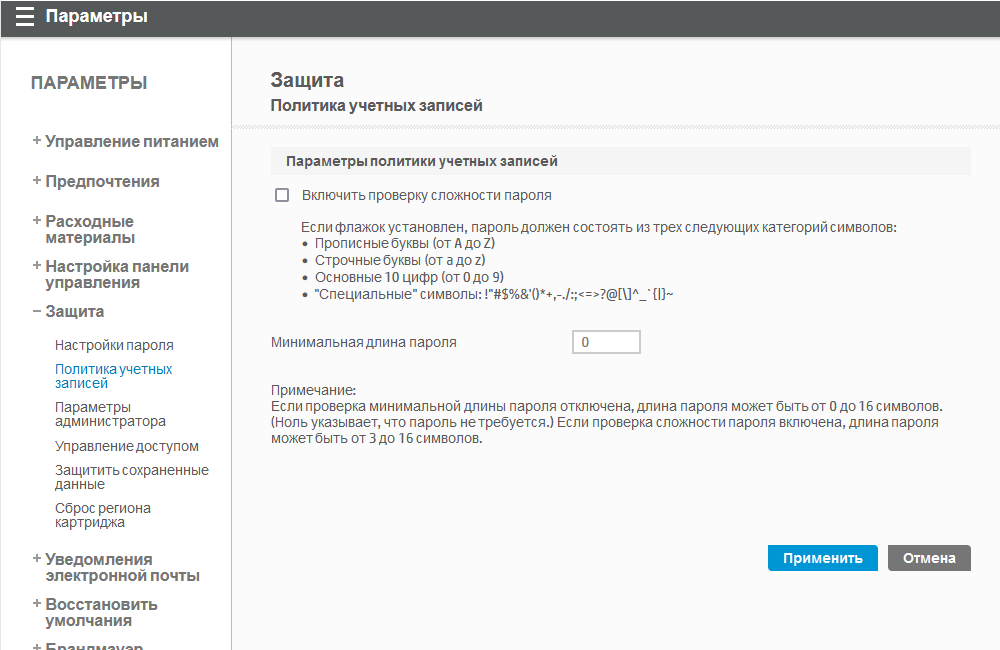Click the Параметры title in header

[x=96, y=17]
